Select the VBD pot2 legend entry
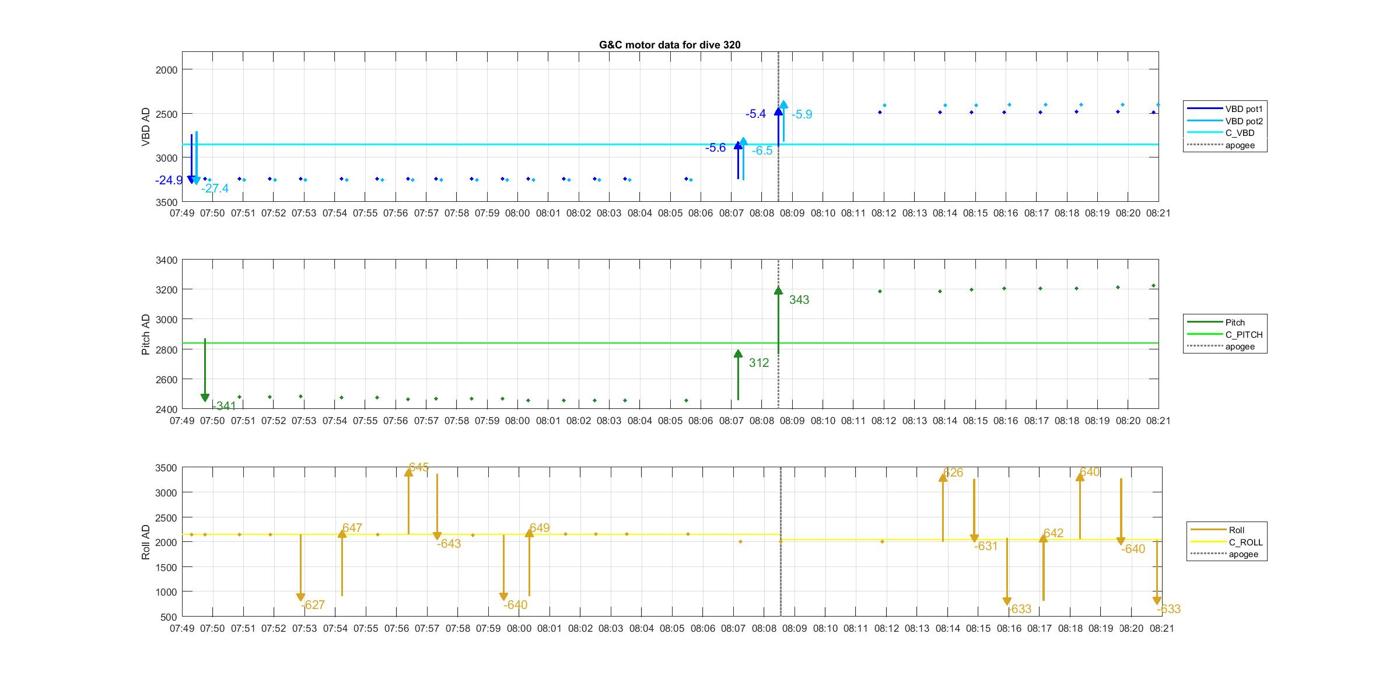 coord(1226,121)
